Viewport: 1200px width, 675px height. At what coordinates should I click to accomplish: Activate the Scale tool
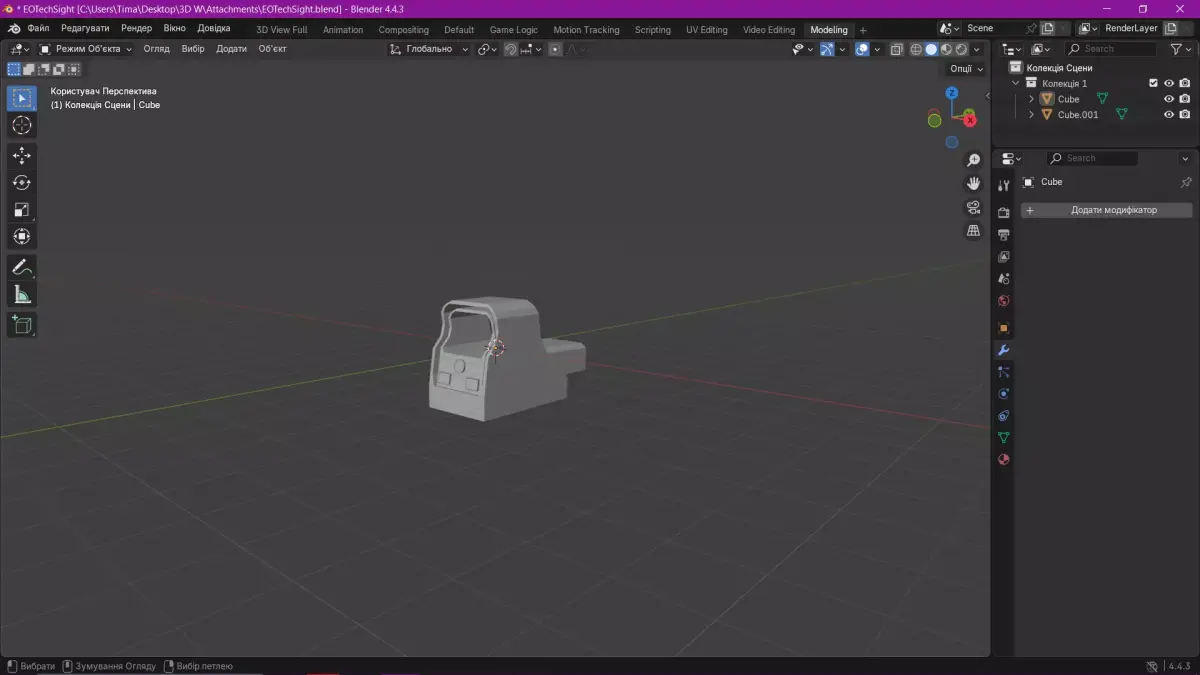pos(22,210)
